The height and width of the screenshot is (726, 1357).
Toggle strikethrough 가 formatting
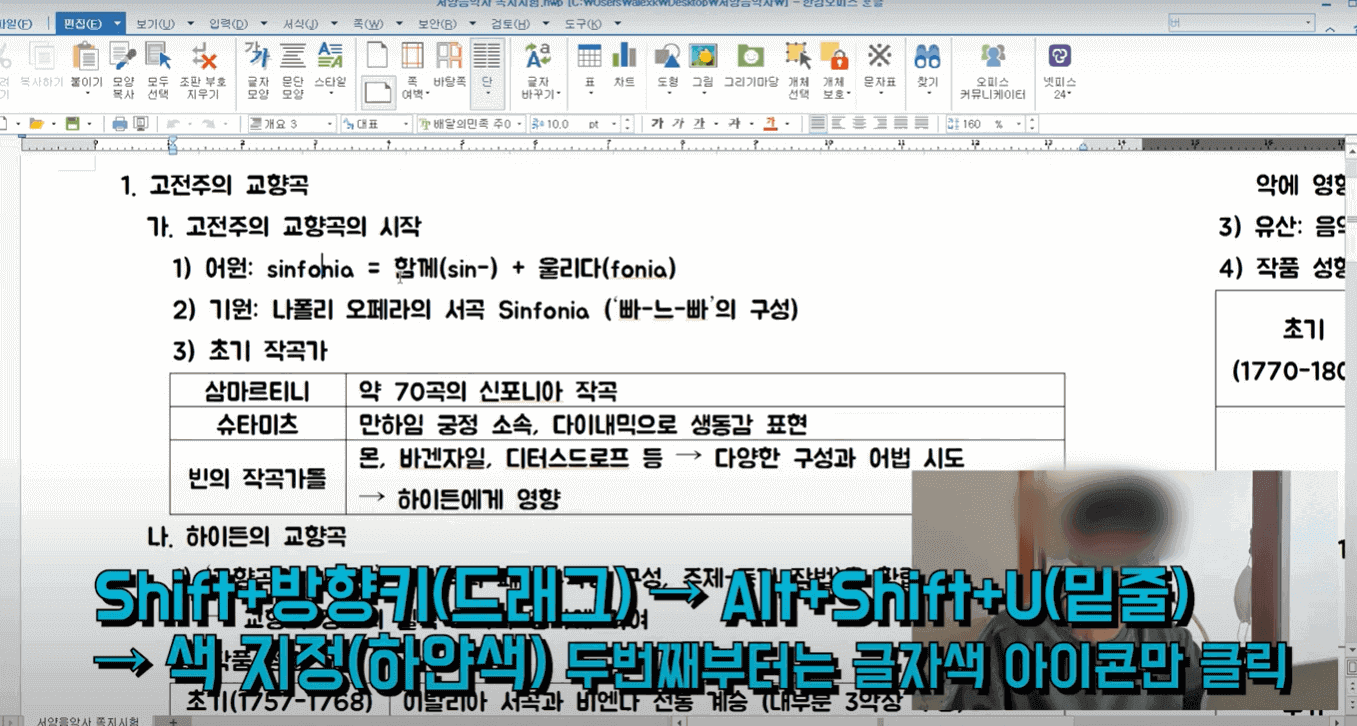(x=734, y=124)
